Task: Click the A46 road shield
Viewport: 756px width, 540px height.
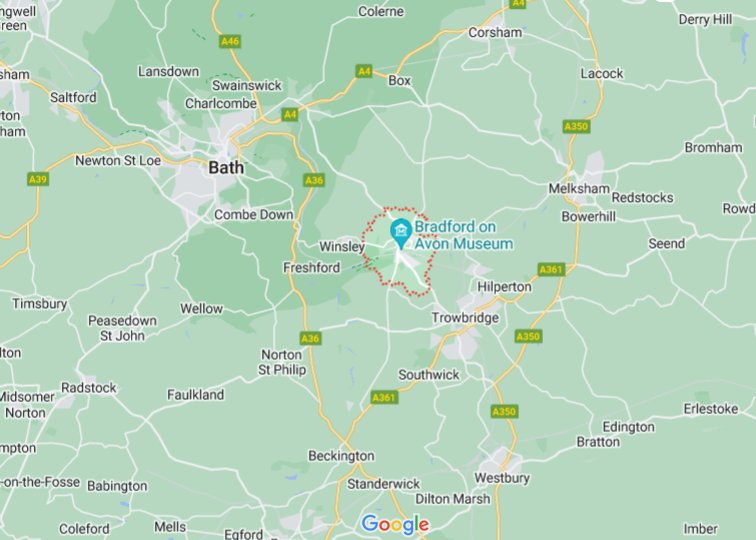Action: tap(230, 41)
